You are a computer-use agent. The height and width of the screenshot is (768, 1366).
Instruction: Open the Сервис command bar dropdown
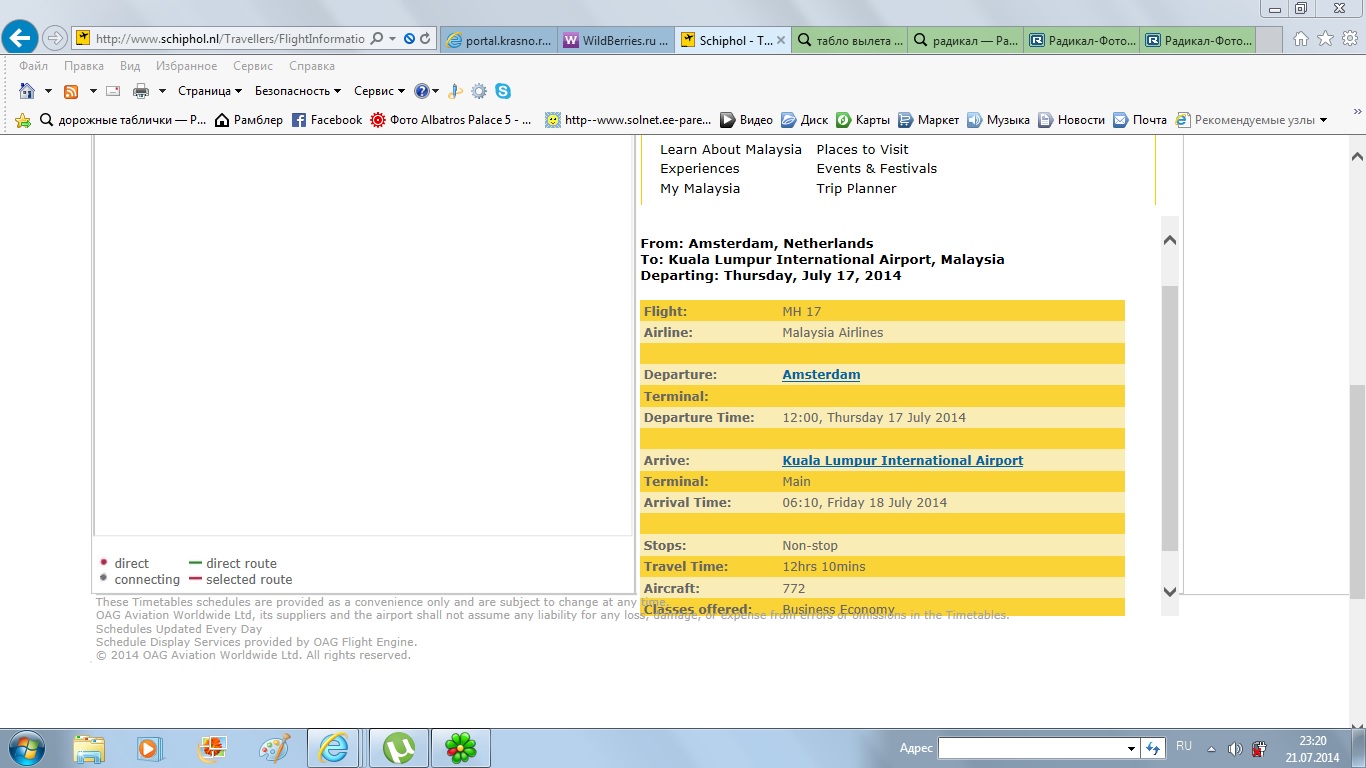coord(380,91)
